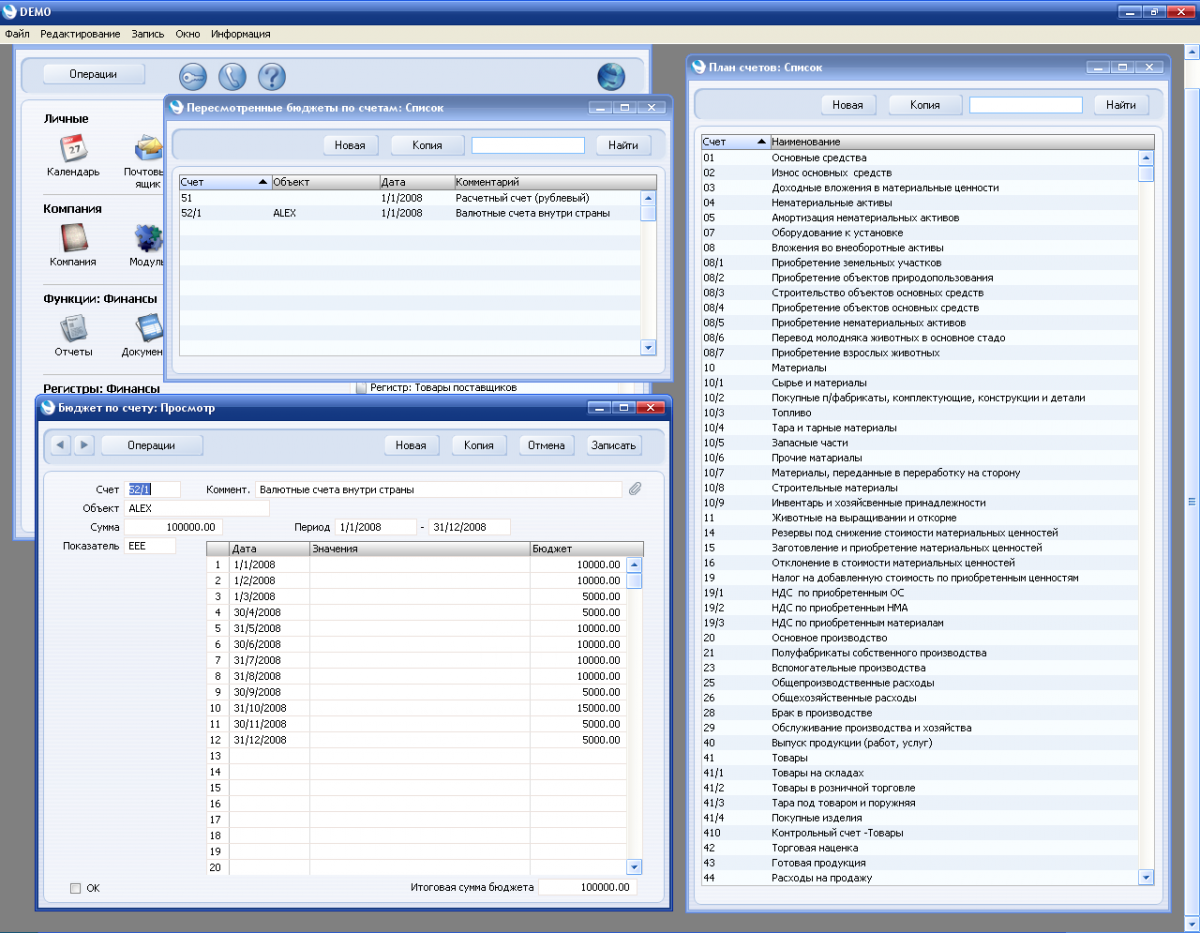Select the Готовая продукция row in План счетов
This screenshot has width=1200, height=933.
pyautogui.click(x=920, y=863)
